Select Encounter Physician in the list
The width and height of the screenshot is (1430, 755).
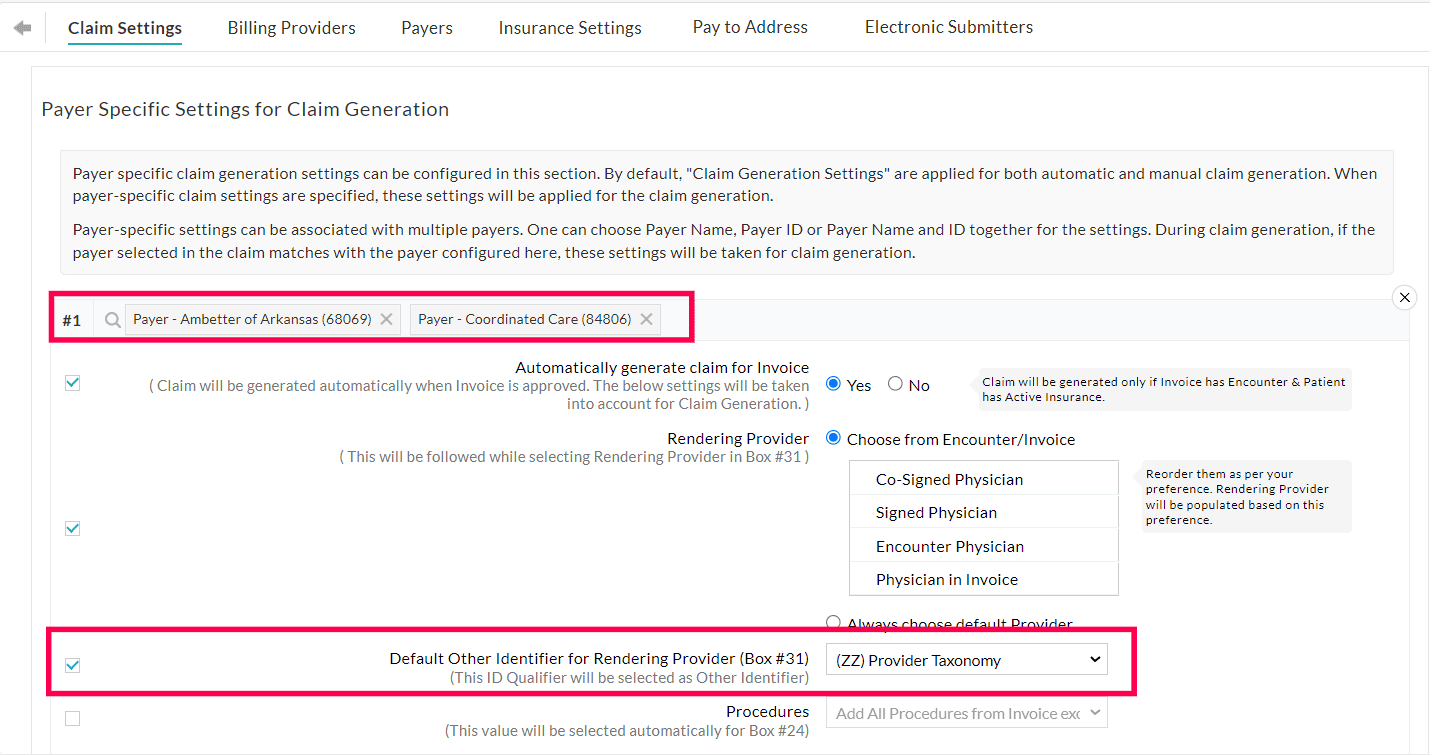(949, 546)
